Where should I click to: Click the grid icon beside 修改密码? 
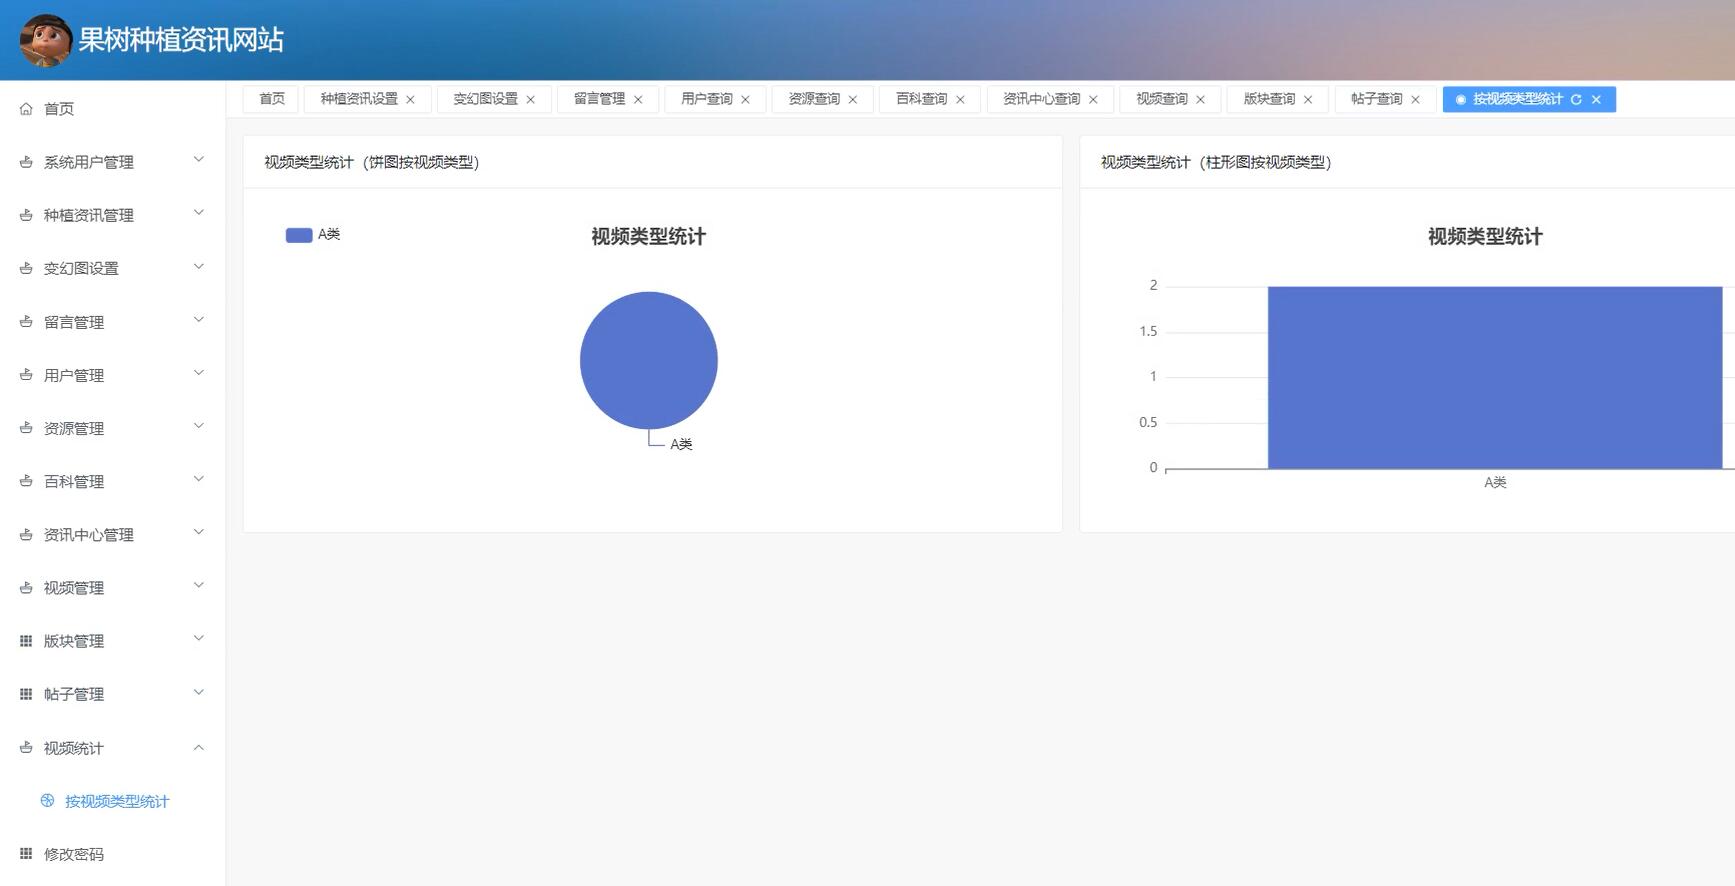pyautogui.click(x=26, y=854)
